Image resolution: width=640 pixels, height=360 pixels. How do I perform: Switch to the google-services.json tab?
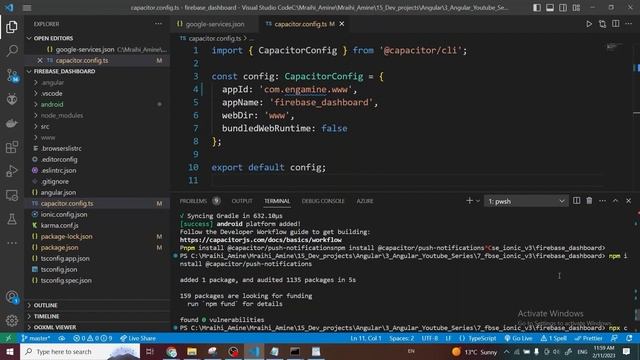pyautogui.click(x=215, y=24)
